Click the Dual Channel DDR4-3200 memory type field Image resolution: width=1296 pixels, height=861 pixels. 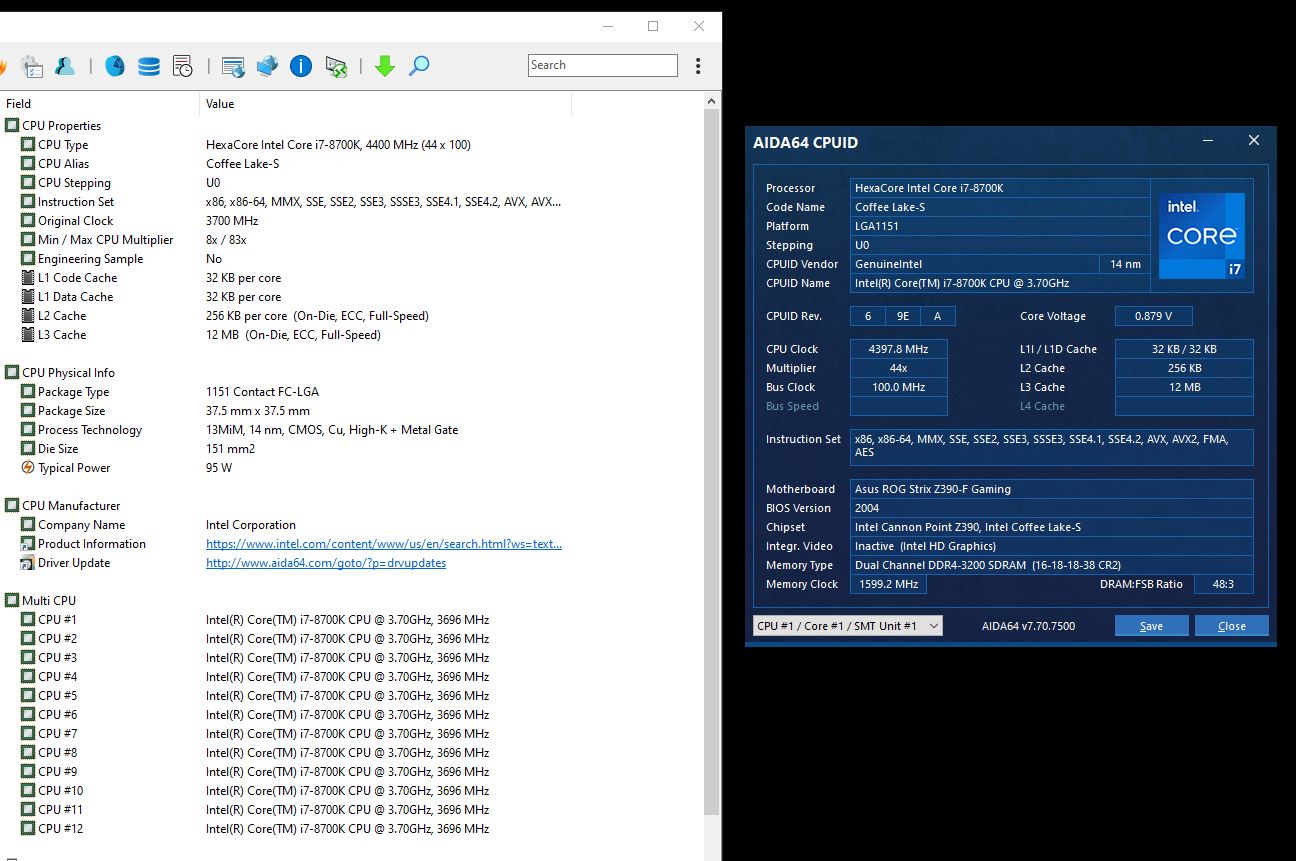coord(1052,565)
